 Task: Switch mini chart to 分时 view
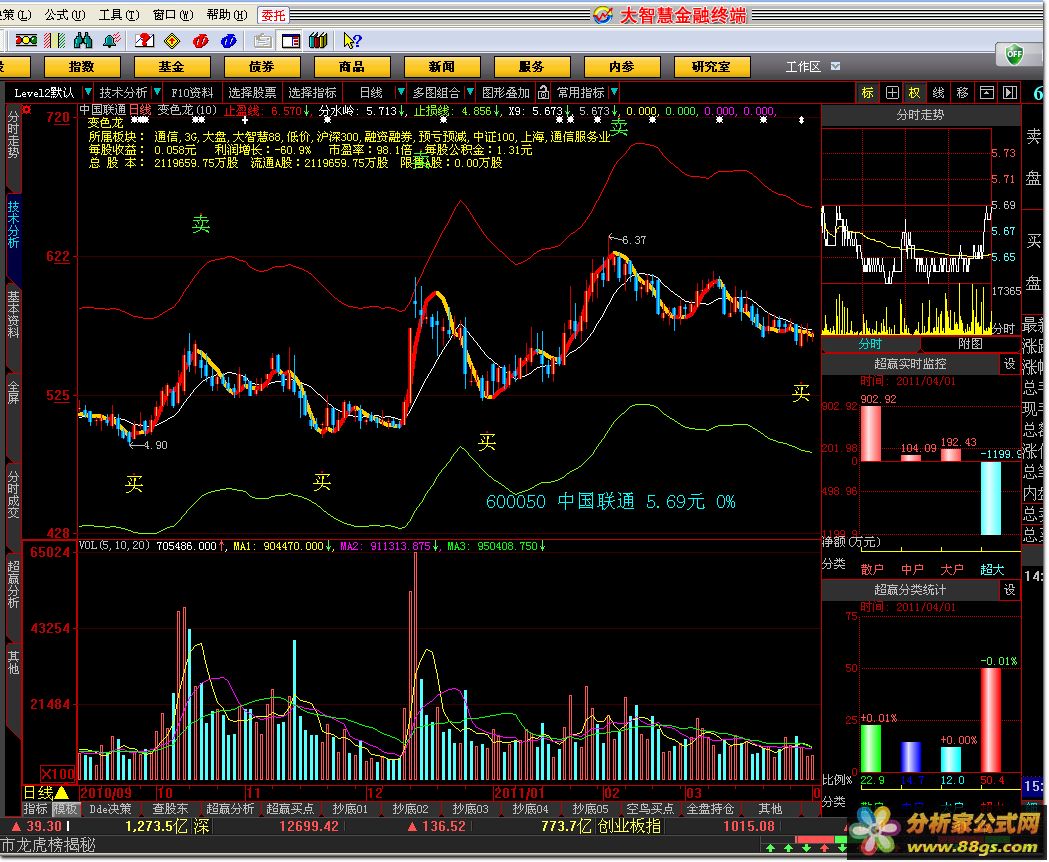tap(870, 344)
